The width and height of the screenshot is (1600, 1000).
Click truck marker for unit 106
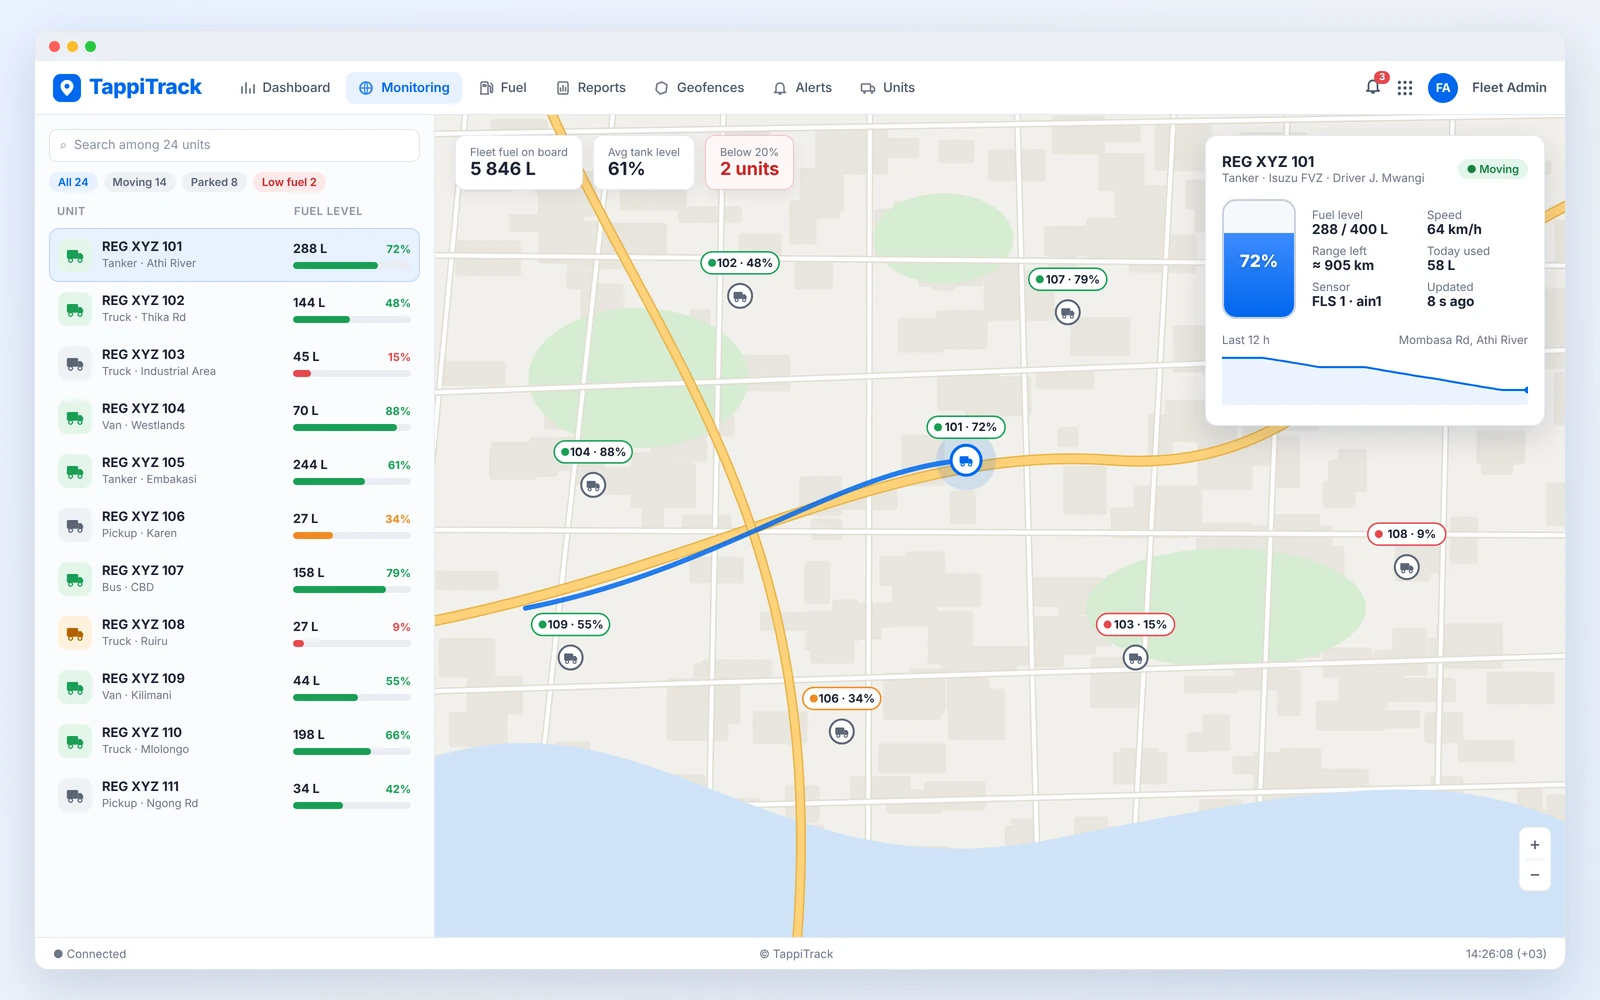(x=842, y=732)
